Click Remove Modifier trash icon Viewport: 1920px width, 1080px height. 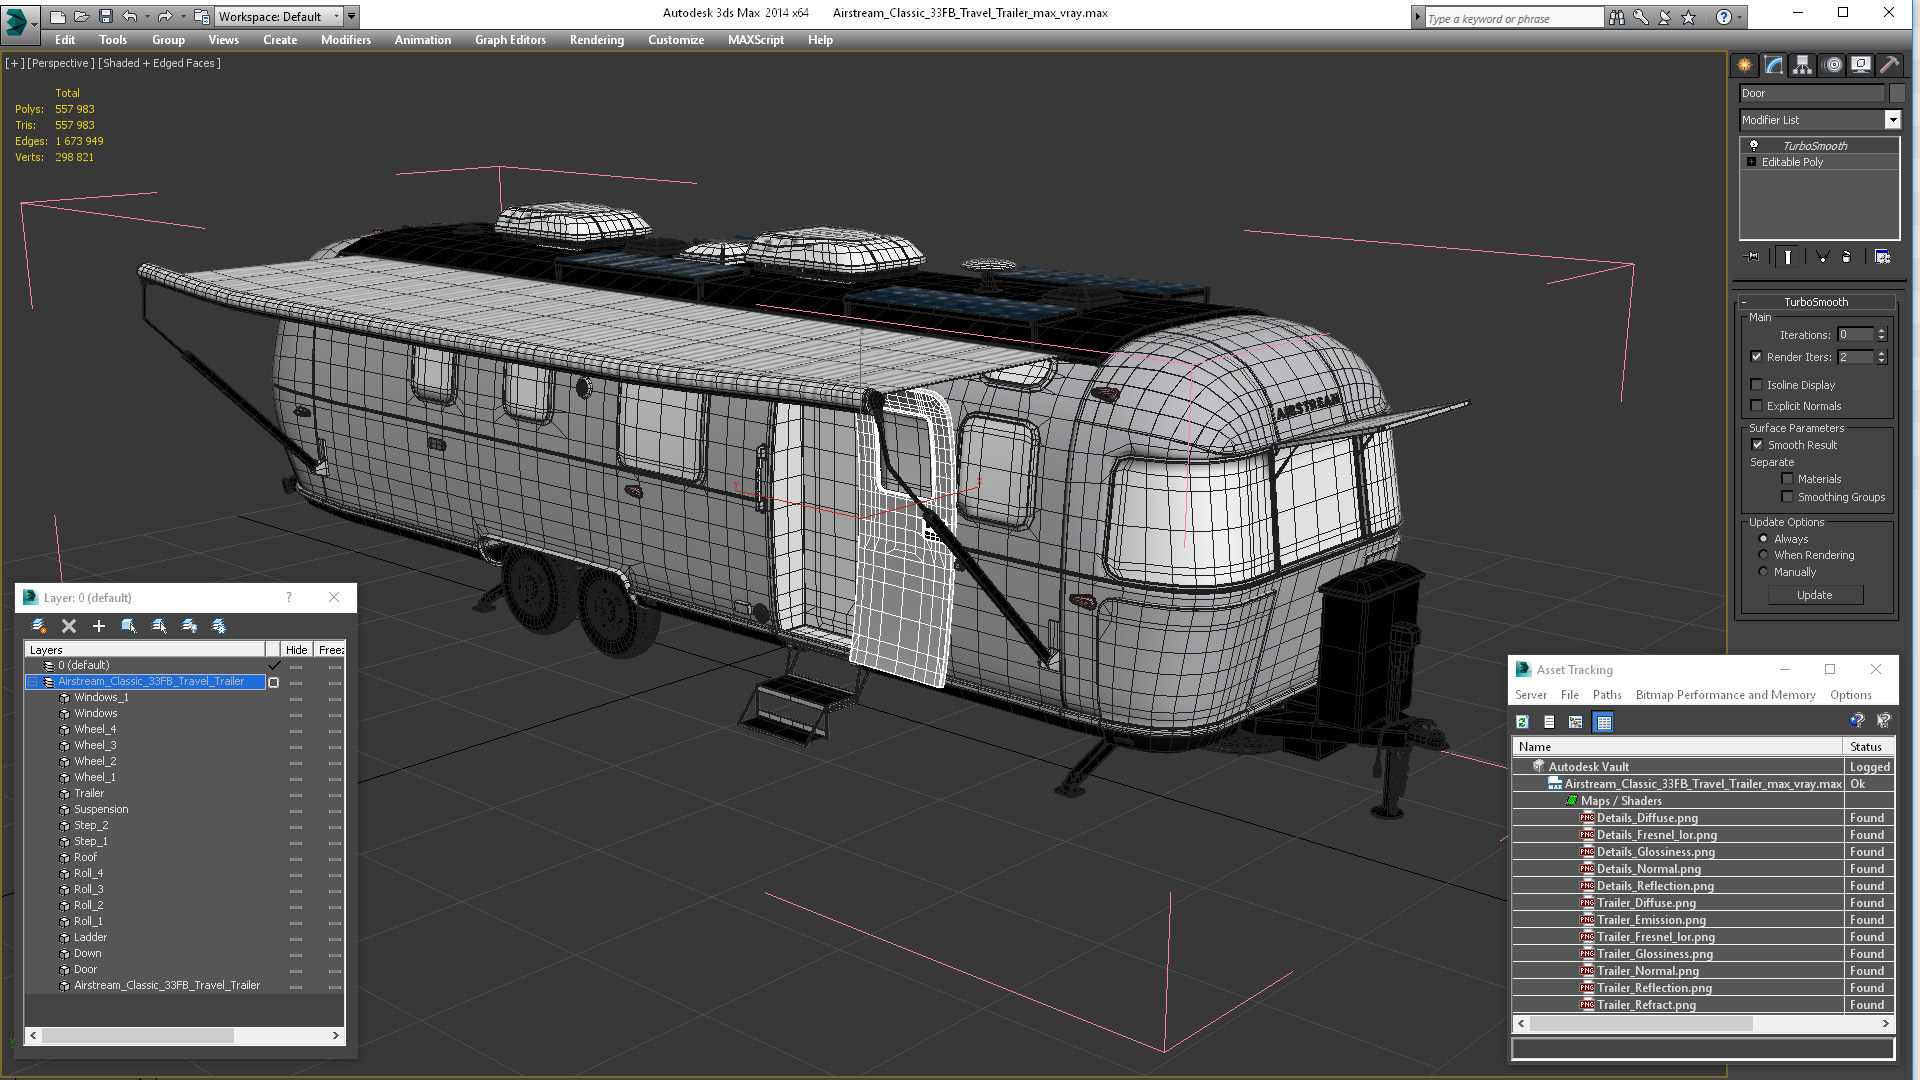click(x=1846, y=257)
